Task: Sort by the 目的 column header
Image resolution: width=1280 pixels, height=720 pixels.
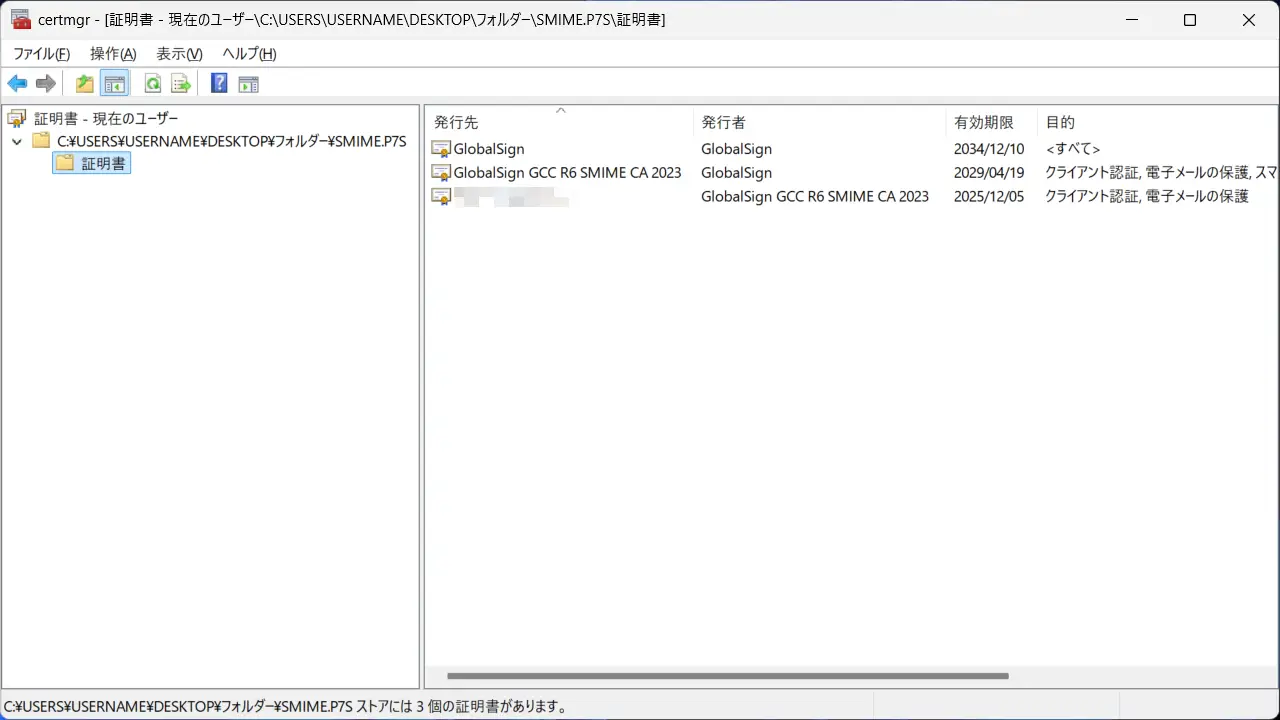Action: click(1157, 122)
